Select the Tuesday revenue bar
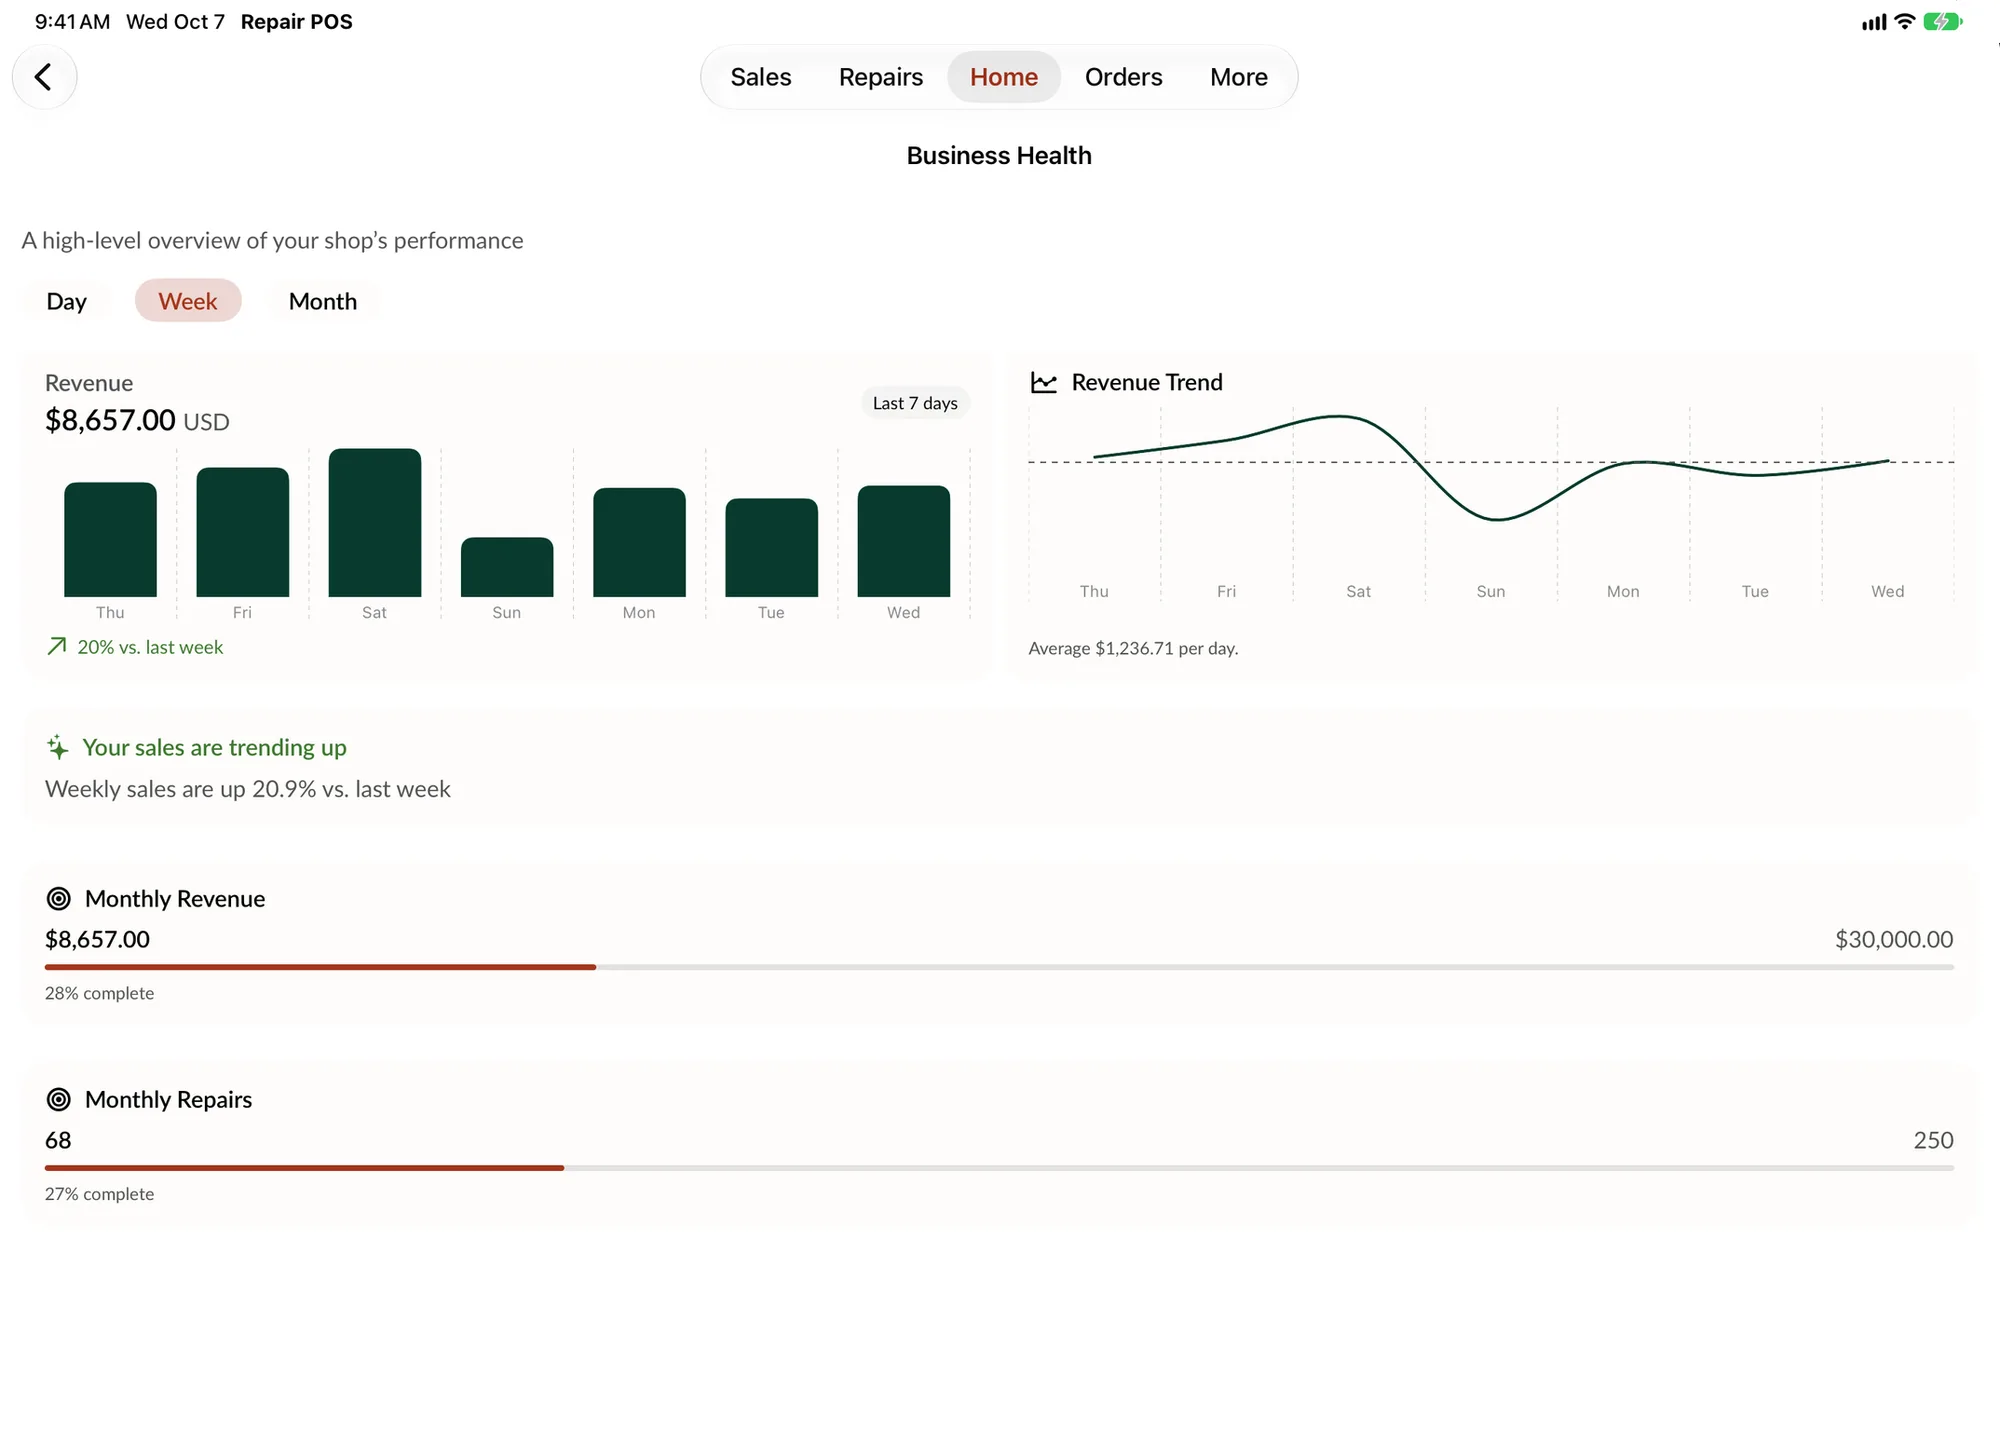The height and width of the screenshot is (1444, 2000). click(771, 548)
